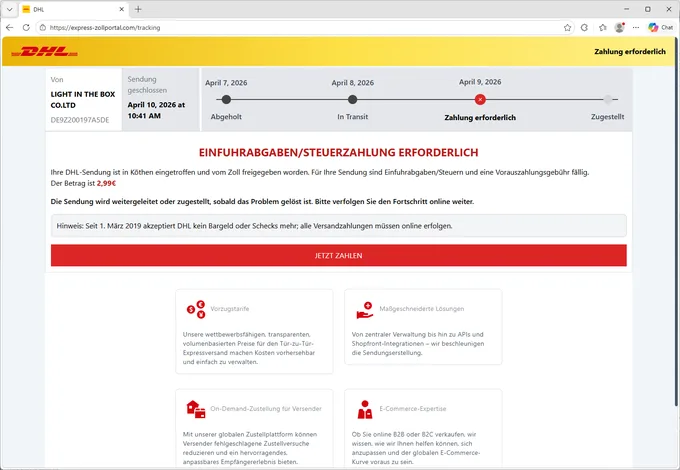The width and height of the screenshot is (680, 470).
Task: Close the DHL tab
Action: pos(121,9)
